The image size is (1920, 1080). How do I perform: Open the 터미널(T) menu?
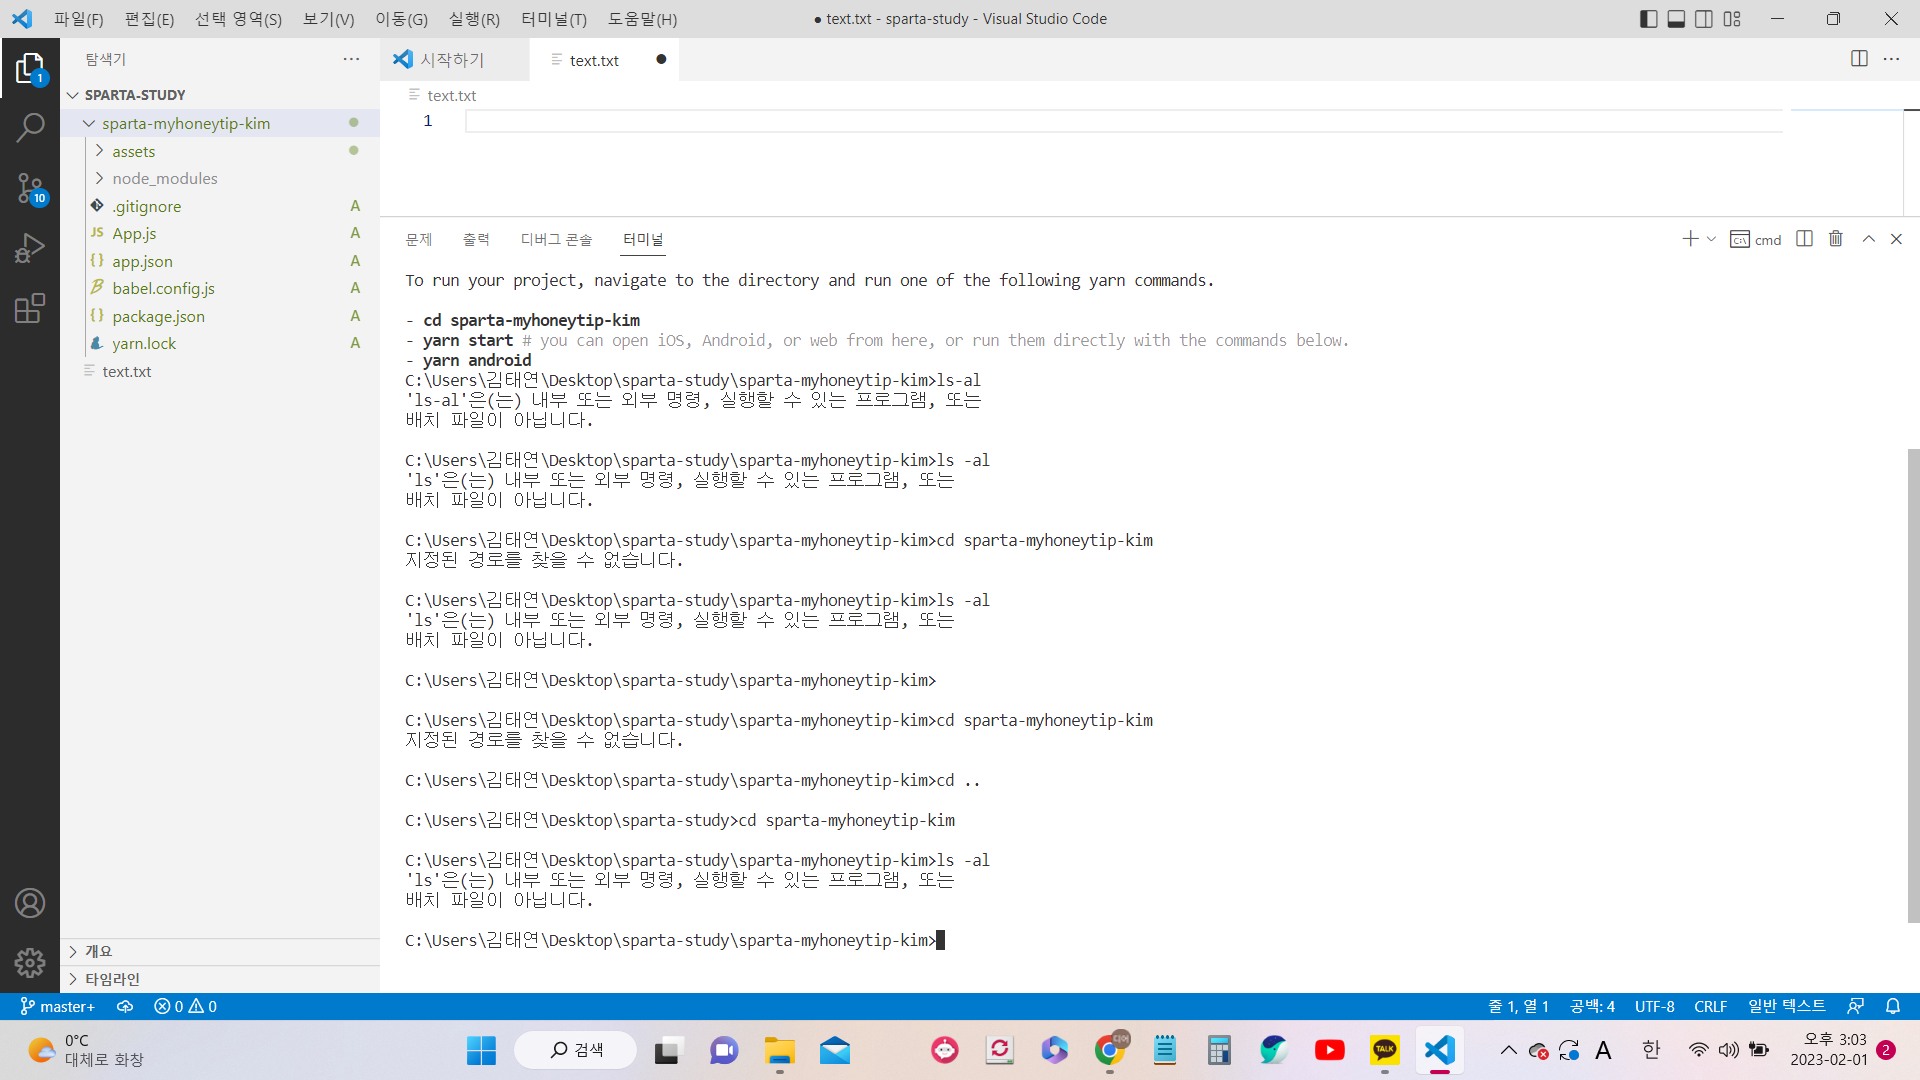(554, 19)
